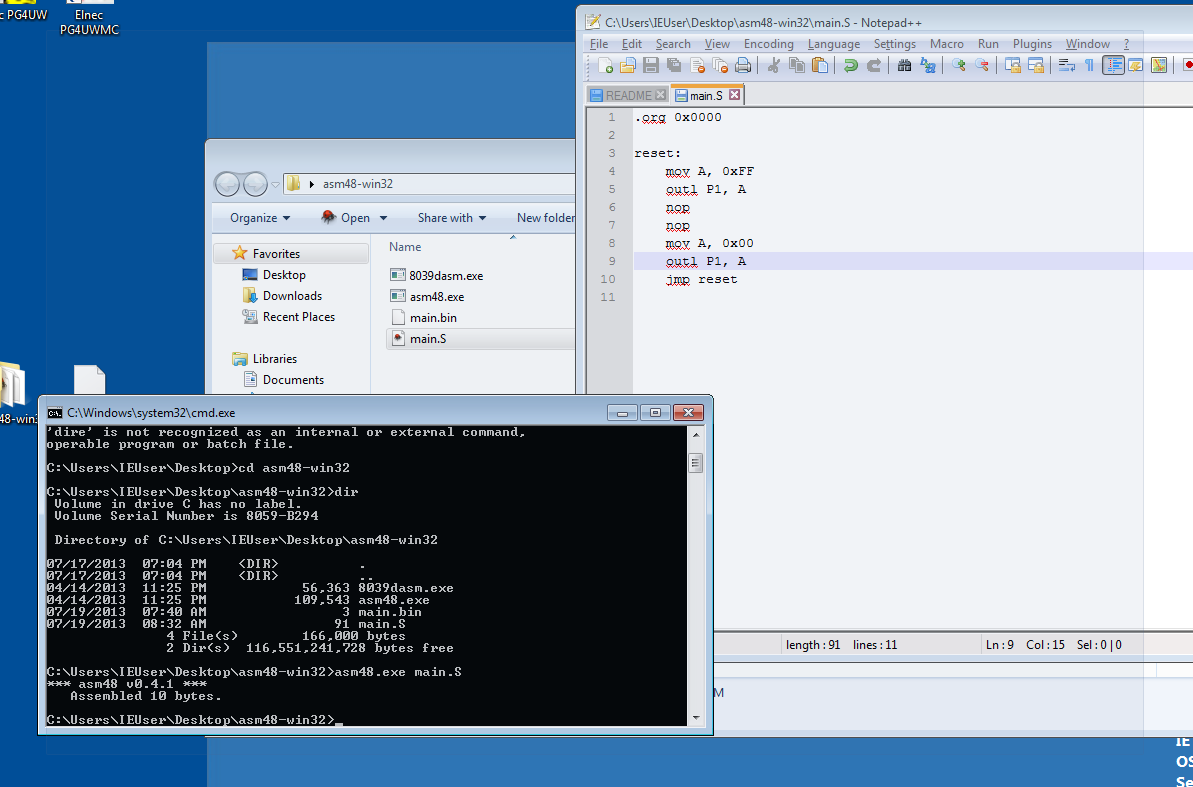This screenshot has height=787, width=1193.
Task: Click the user-defined language toolbar icon
Action: (x=1136, y=66)
